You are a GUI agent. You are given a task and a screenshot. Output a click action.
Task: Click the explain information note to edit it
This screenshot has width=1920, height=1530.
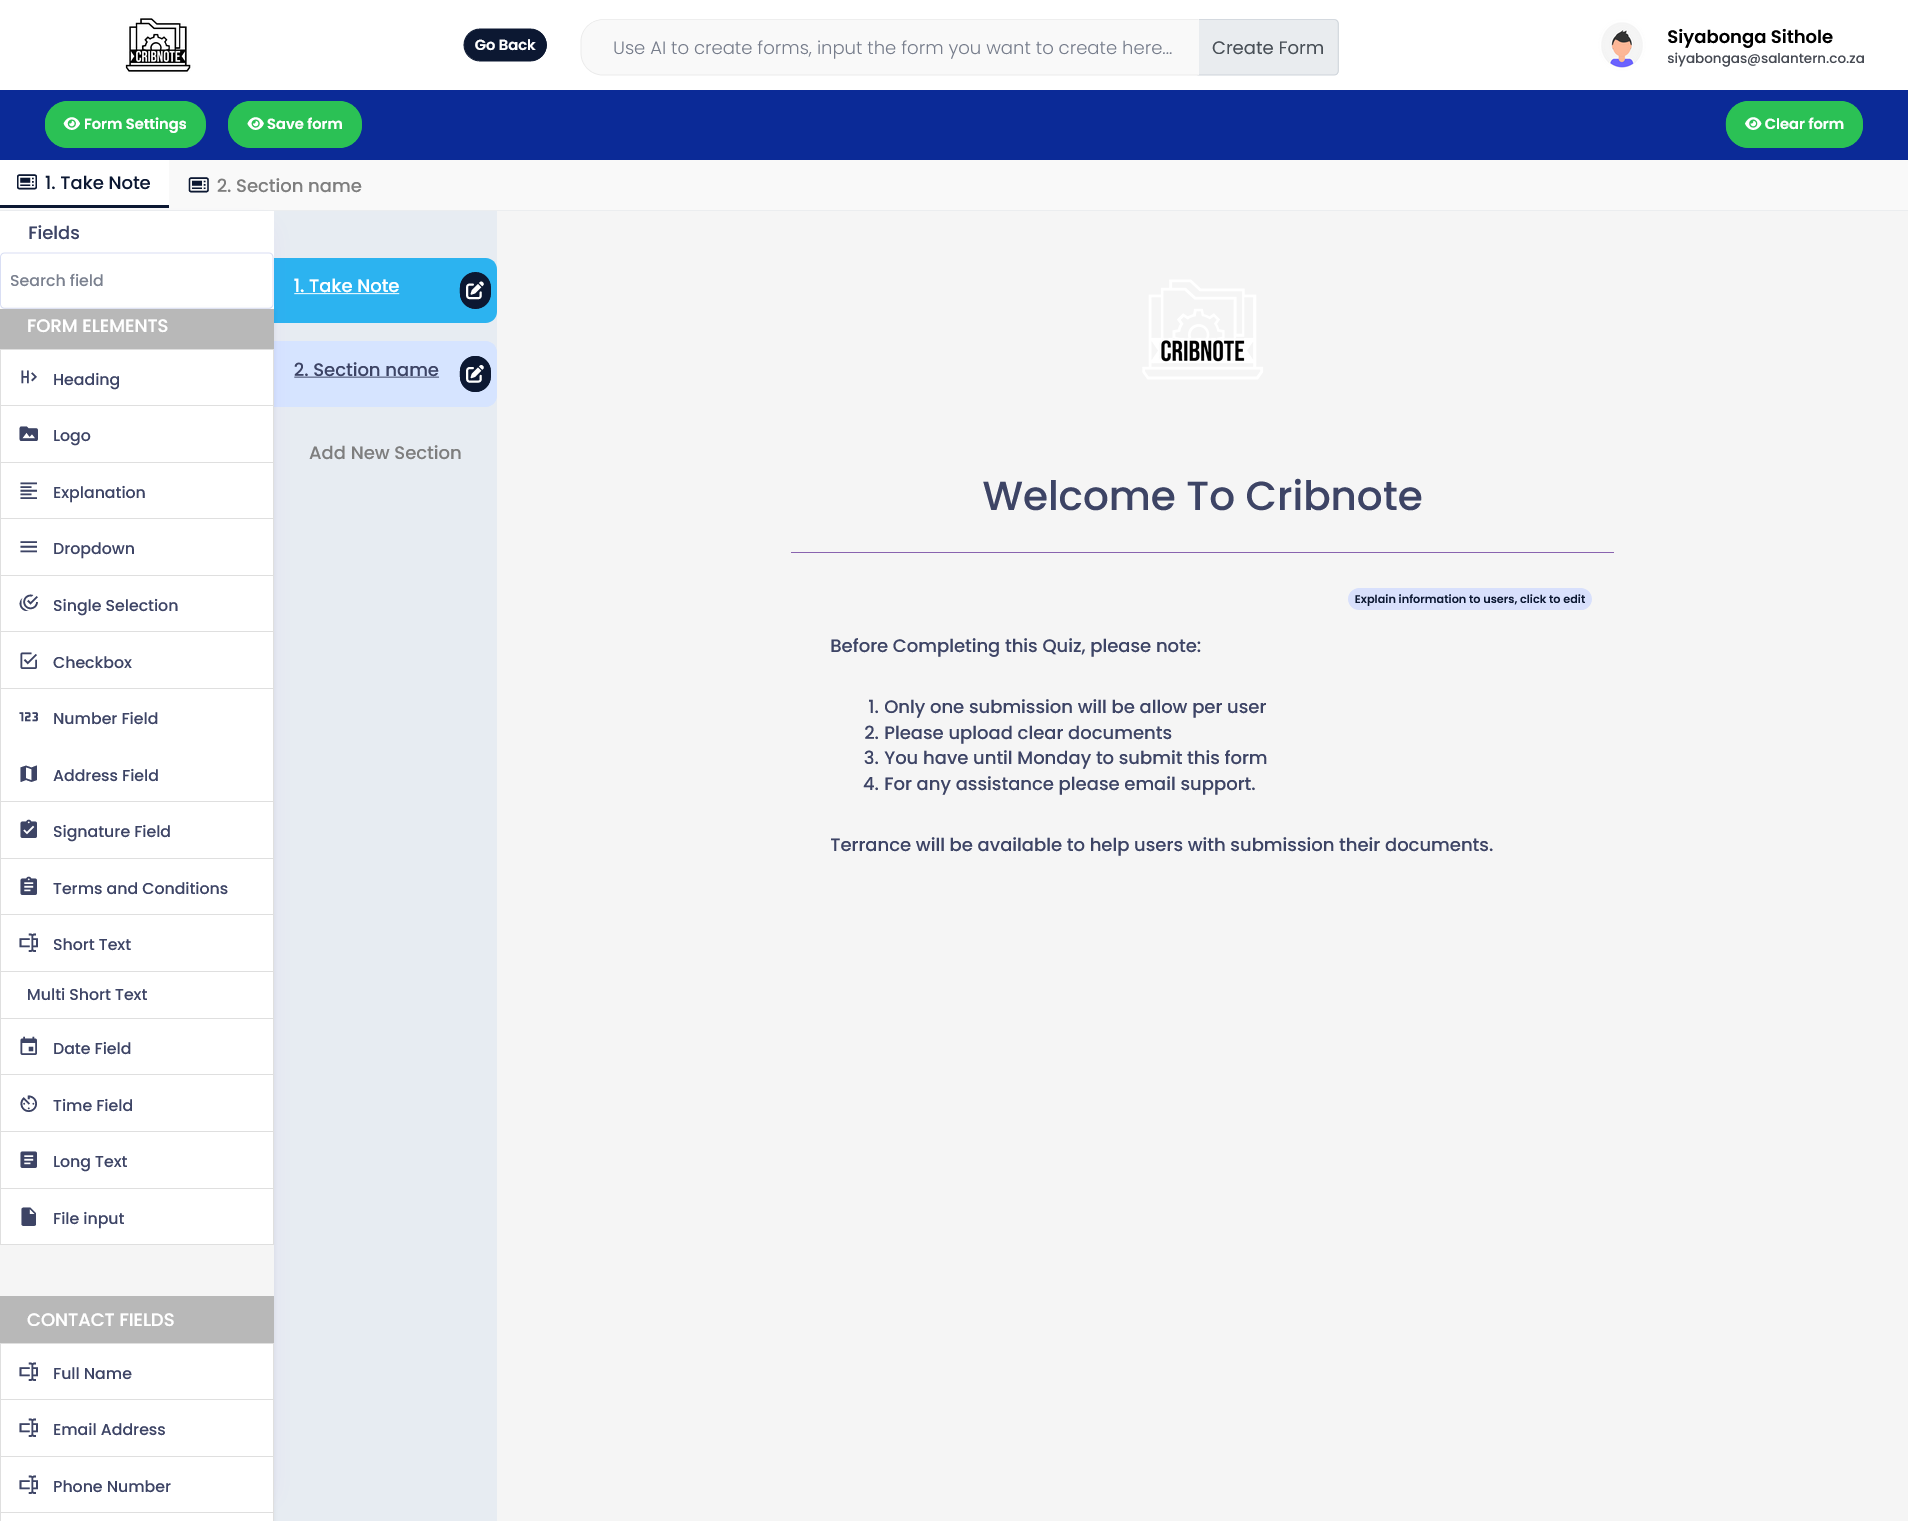(x=1468, y=598)
